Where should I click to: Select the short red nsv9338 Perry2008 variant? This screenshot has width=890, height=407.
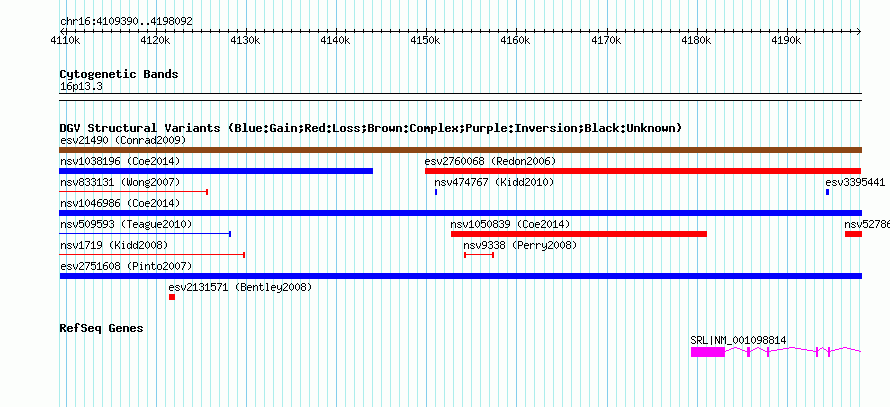click(479, 255)
